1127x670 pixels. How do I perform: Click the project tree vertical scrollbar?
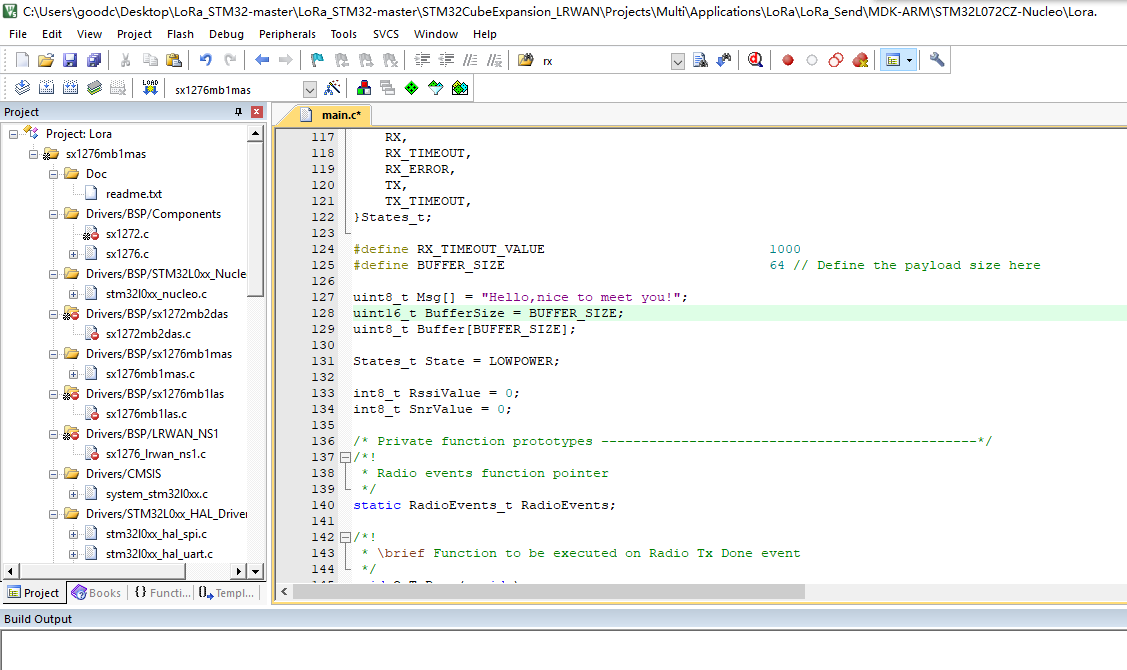[255, 219]
